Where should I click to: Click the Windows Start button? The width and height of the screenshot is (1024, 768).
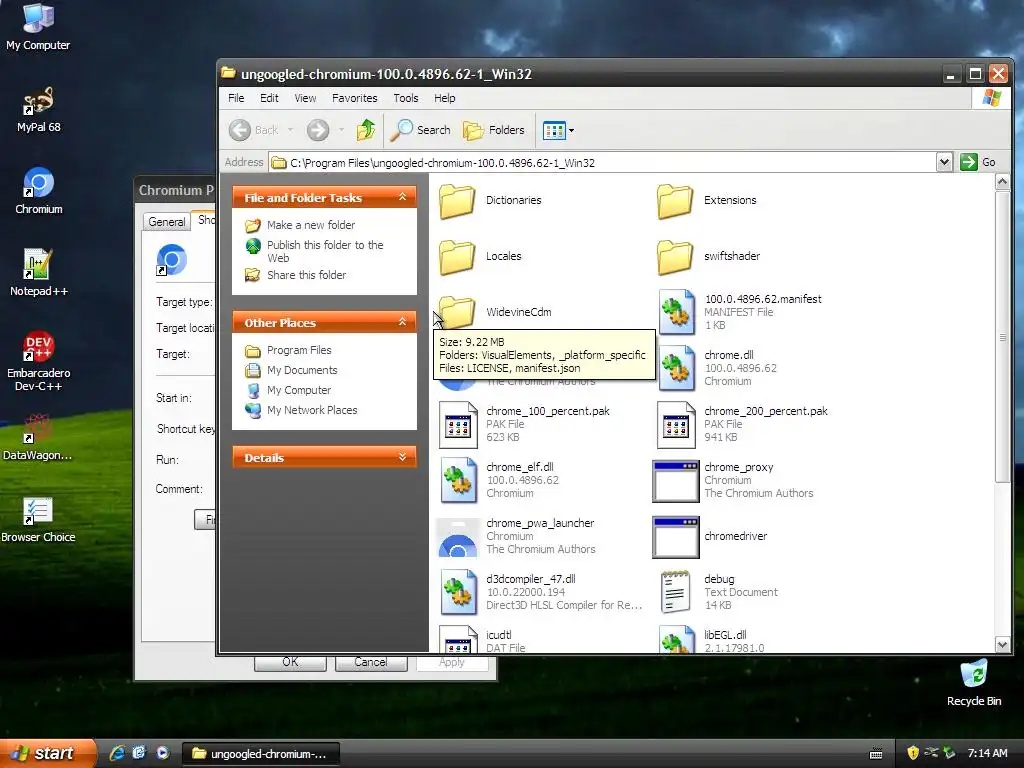click(x=48, y=753)
